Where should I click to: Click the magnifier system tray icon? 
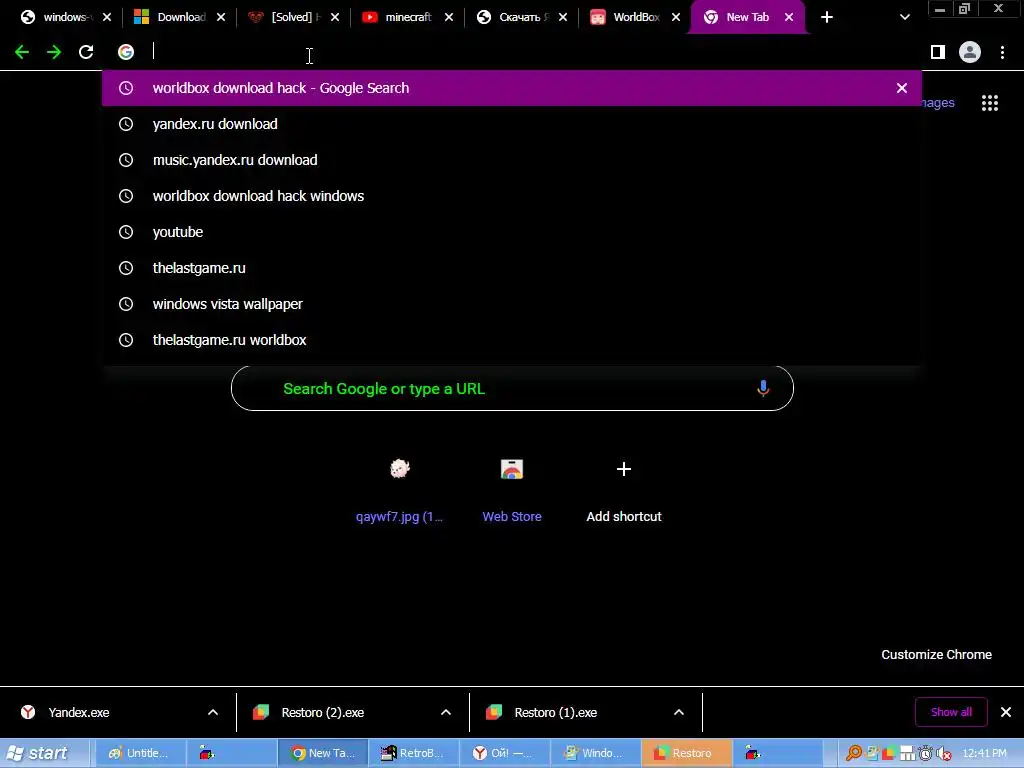(854, 753)
